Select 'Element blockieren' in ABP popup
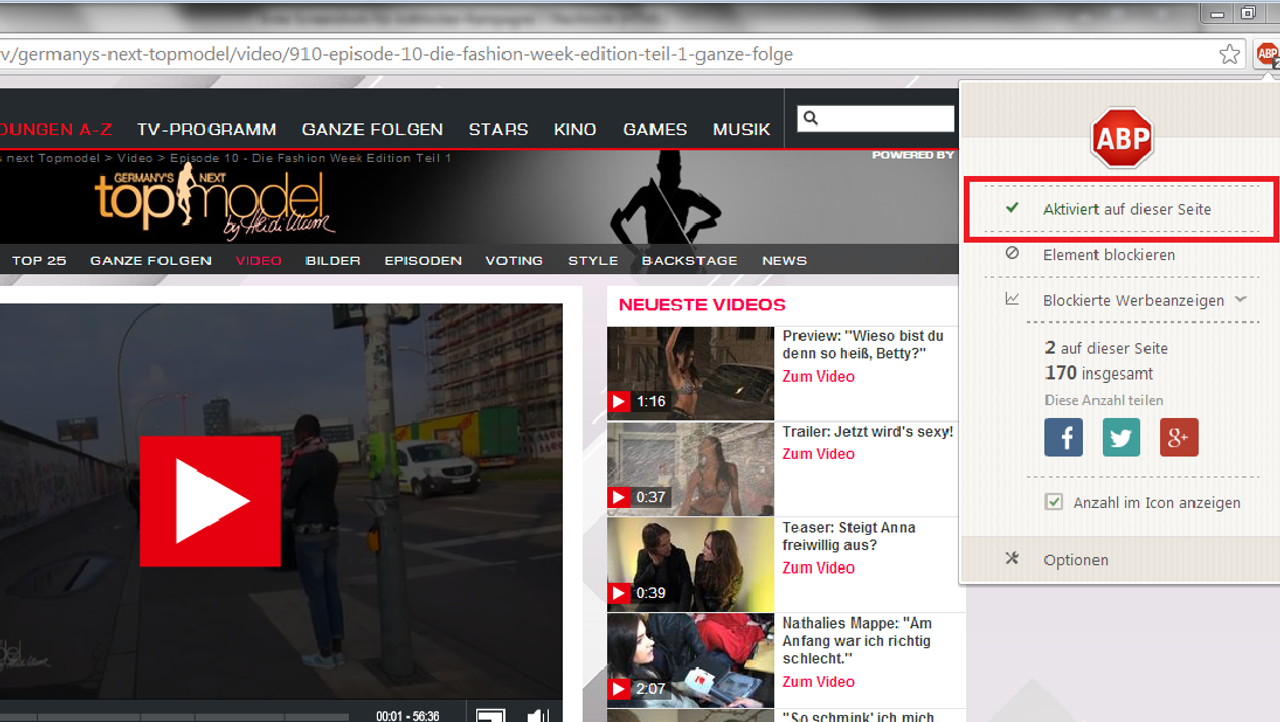 (1108, 255)
